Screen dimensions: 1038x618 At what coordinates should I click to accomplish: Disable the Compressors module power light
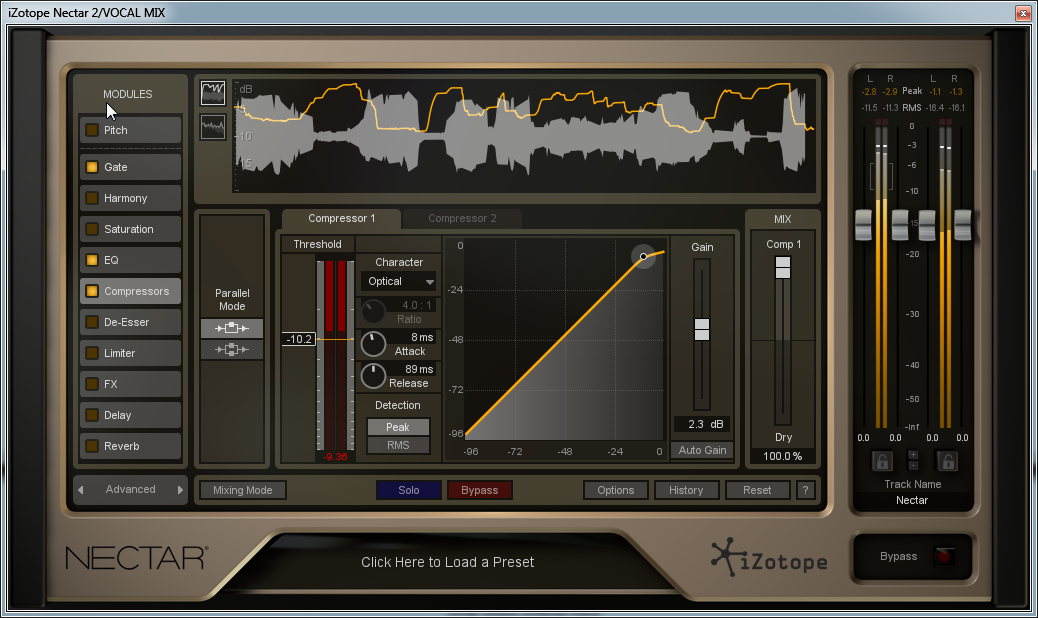tap(92, 291)
